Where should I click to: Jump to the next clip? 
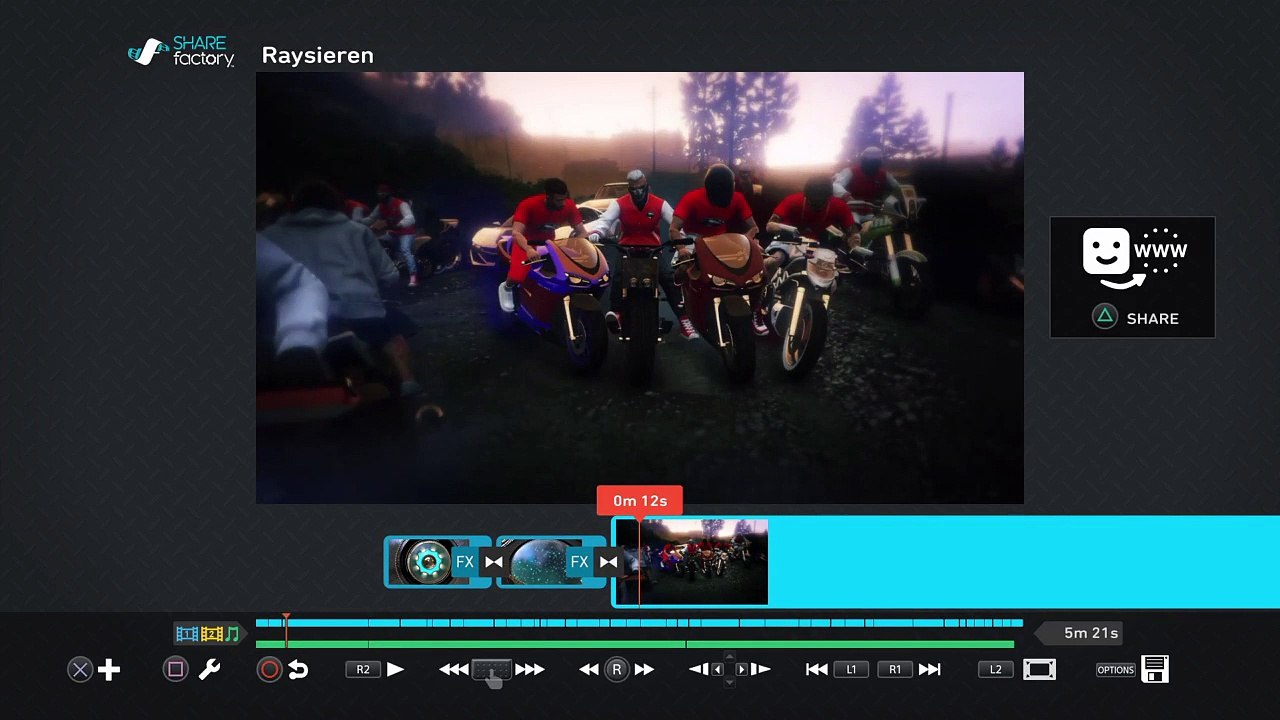[x=930, y=670]
